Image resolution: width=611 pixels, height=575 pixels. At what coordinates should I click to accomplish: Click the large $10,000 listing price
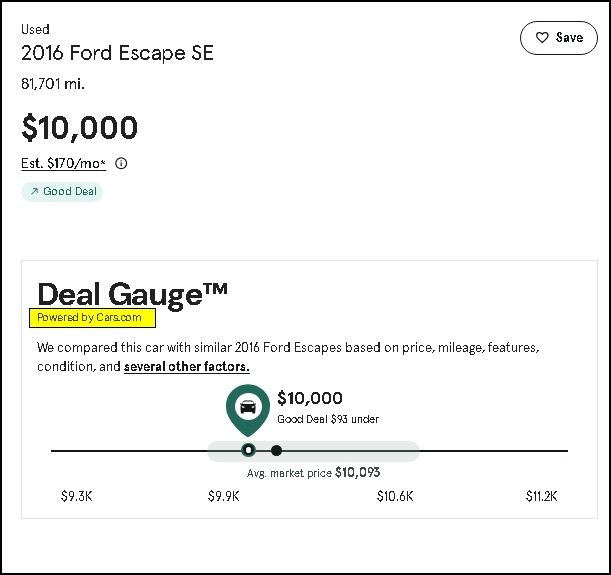[80, 127]
